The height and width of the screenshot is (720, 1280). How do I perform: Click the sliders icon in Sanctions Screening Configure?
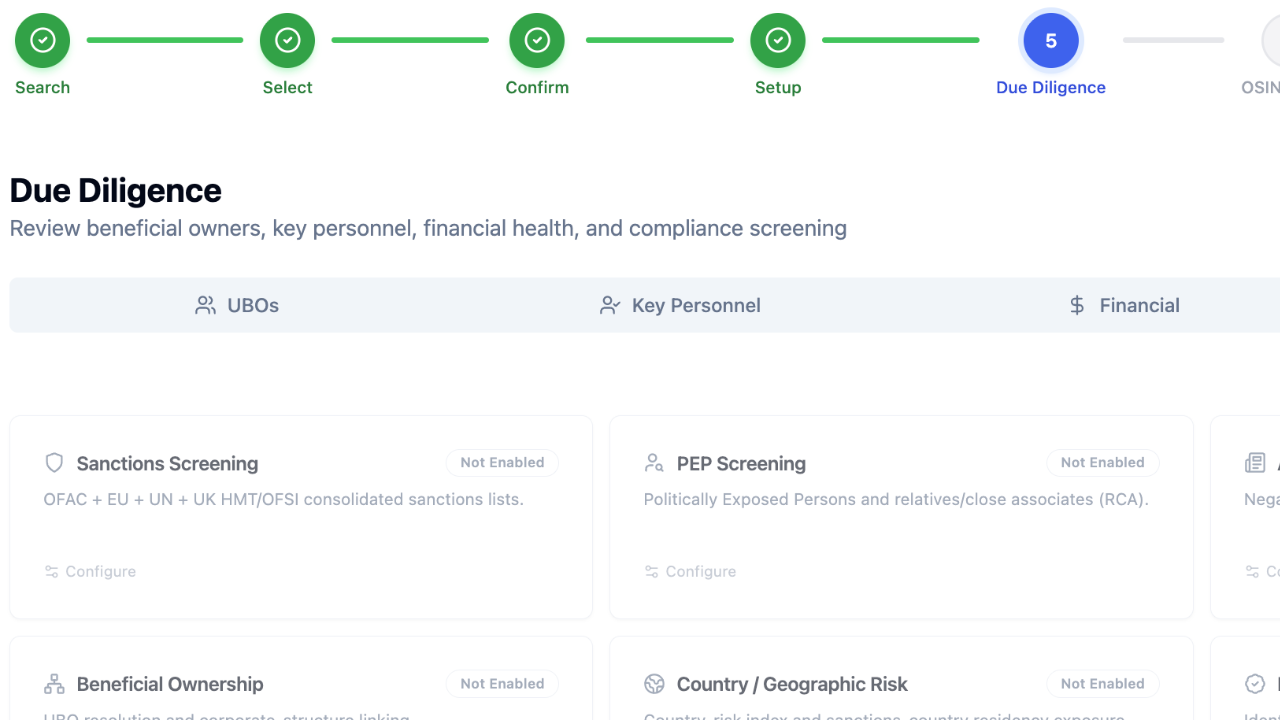click(x=52, y=572)
